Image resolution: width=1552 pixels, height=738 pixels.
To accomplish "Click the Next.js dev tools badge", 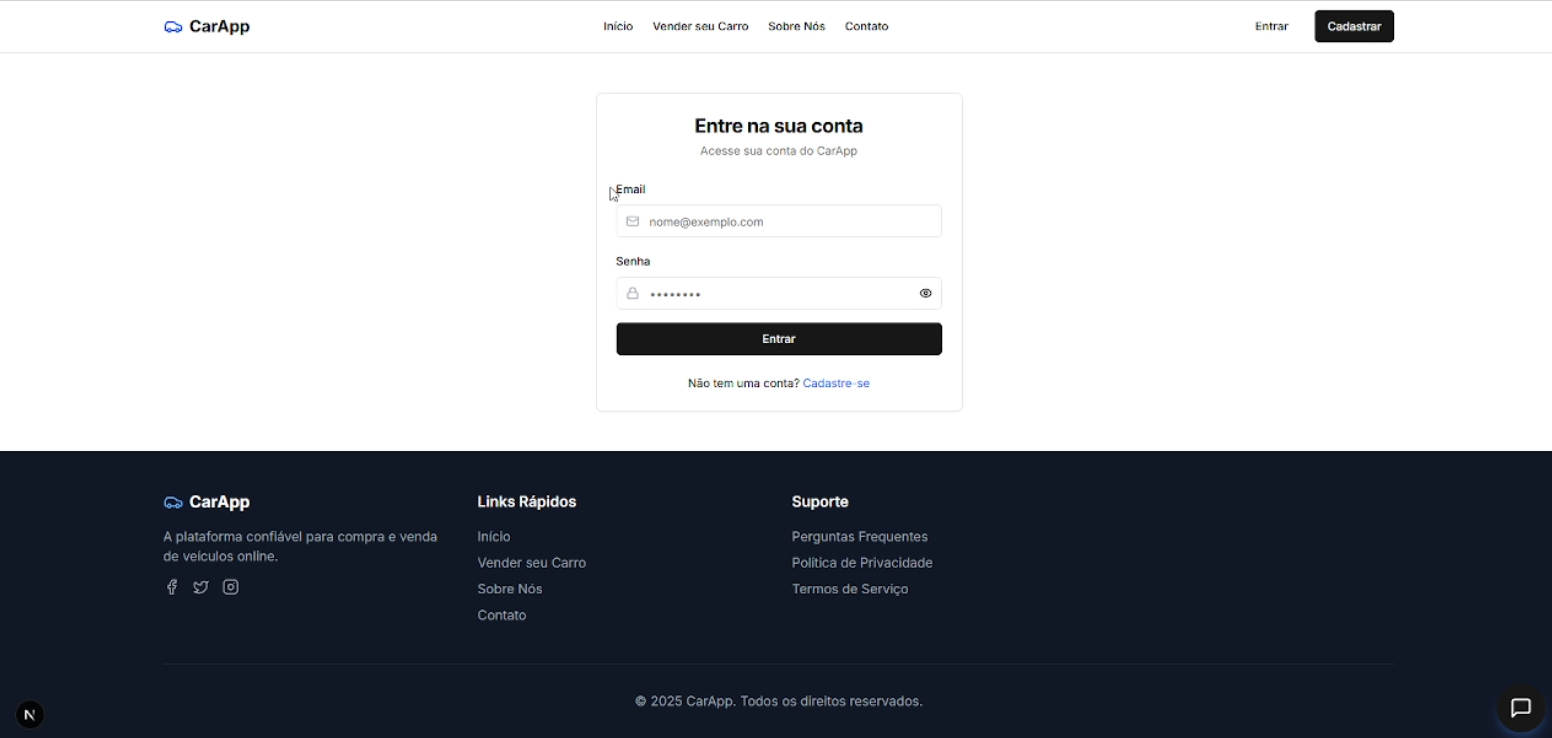I will tap(30, 714).
